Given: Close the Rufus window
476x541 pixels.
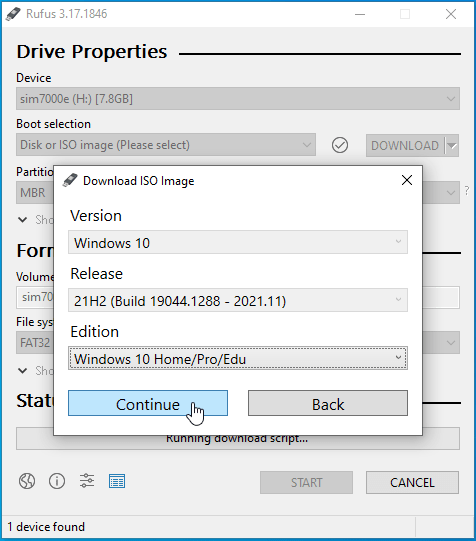Looking at the screenshot, I should (451, 14).
